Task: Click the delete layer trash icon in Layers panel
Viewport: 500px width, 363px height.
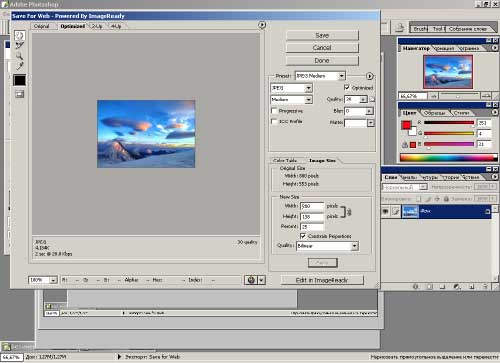Action: 485,286
